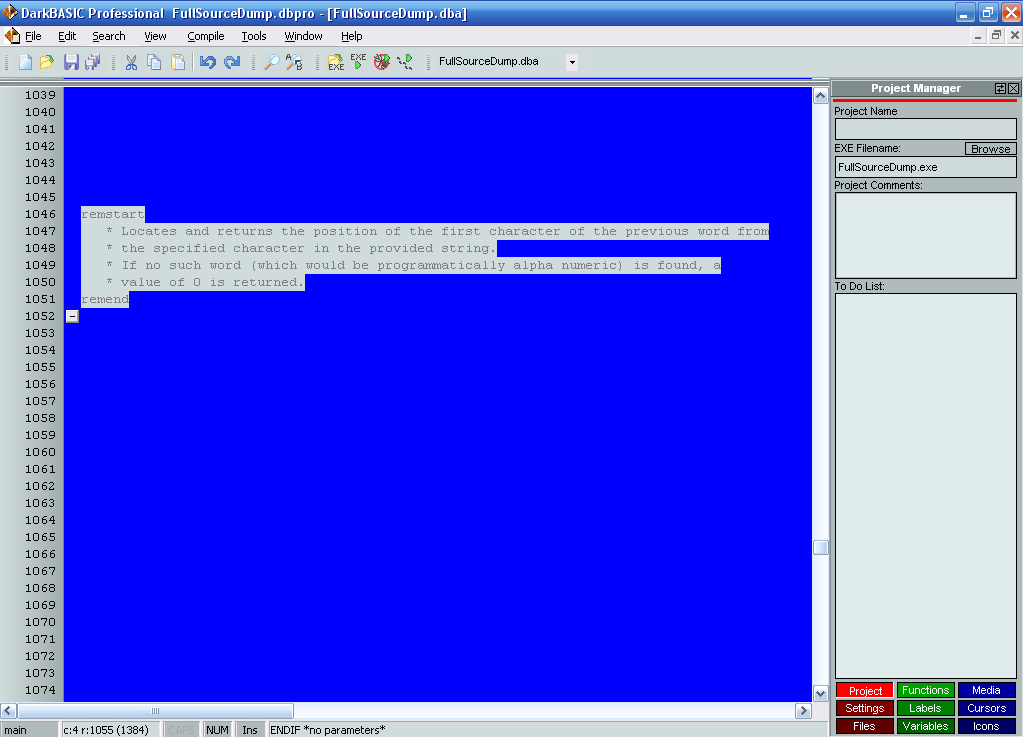1023x737 pixels.
Task: Click the editor's vertical scroll down arrow
Action: 820,693
